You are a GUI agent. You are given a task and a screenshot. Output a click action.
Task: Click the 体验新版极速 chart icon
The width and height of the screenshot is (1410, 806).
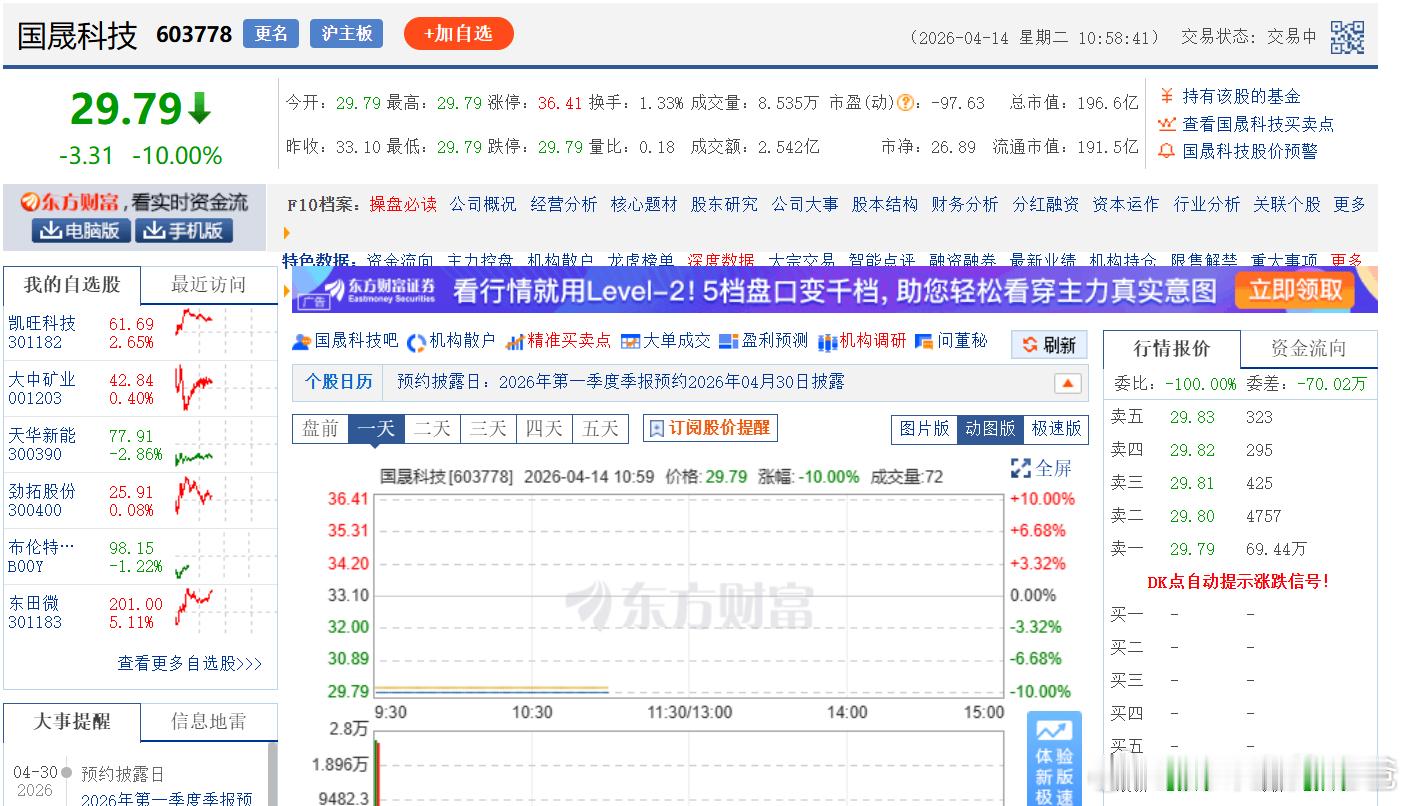(1054, 731)
